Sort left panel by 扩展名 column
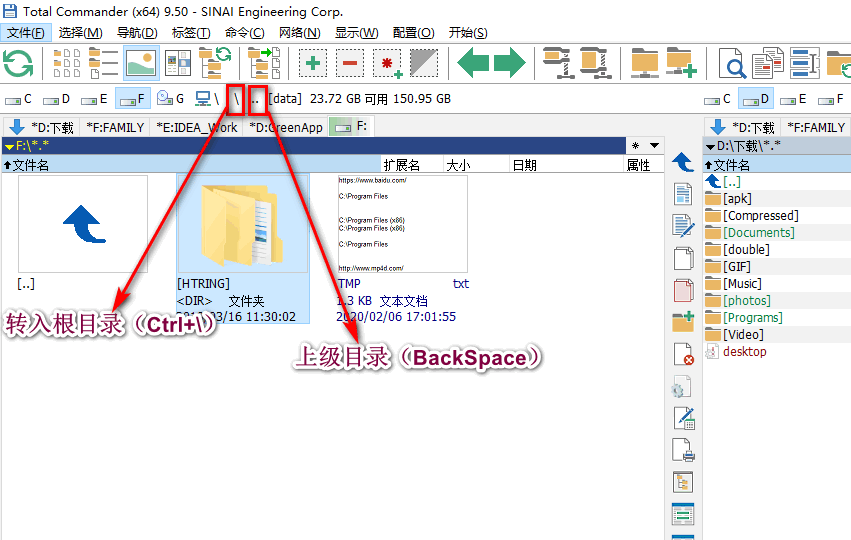The width and height of the screenshot is (851, 540). click(x=412, y=165)
